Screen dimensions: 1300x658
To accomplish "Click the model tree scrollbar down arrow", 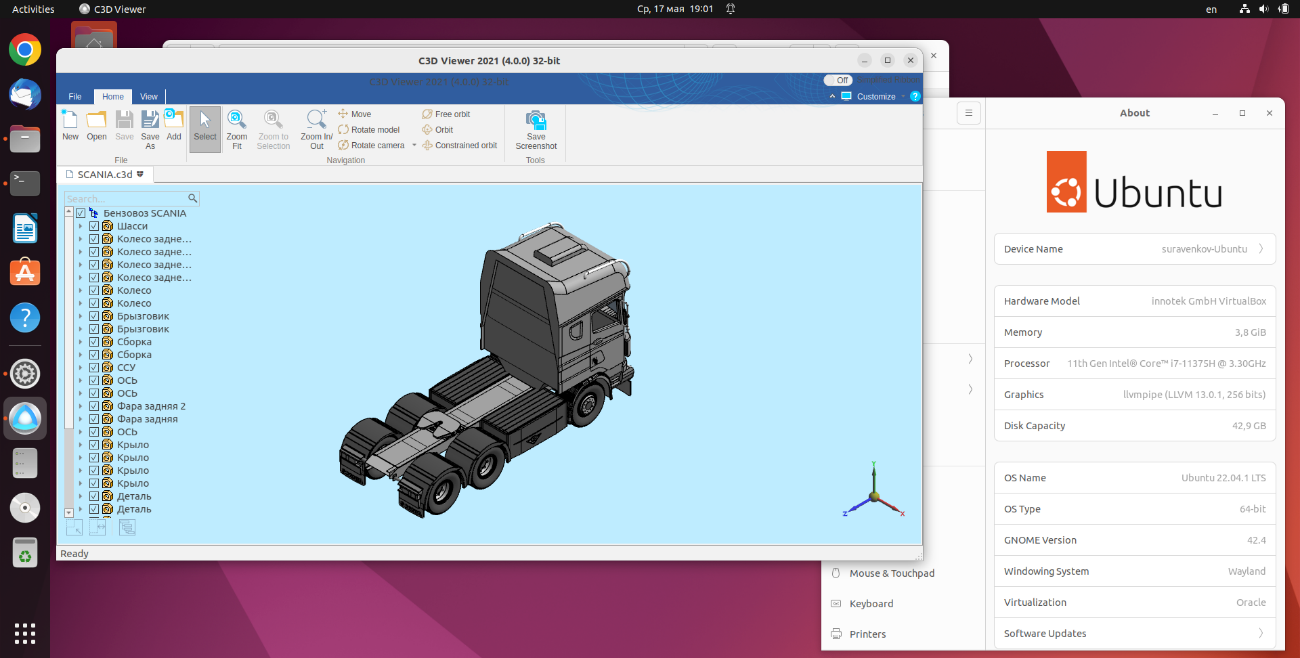I will (x=69, y=512).
